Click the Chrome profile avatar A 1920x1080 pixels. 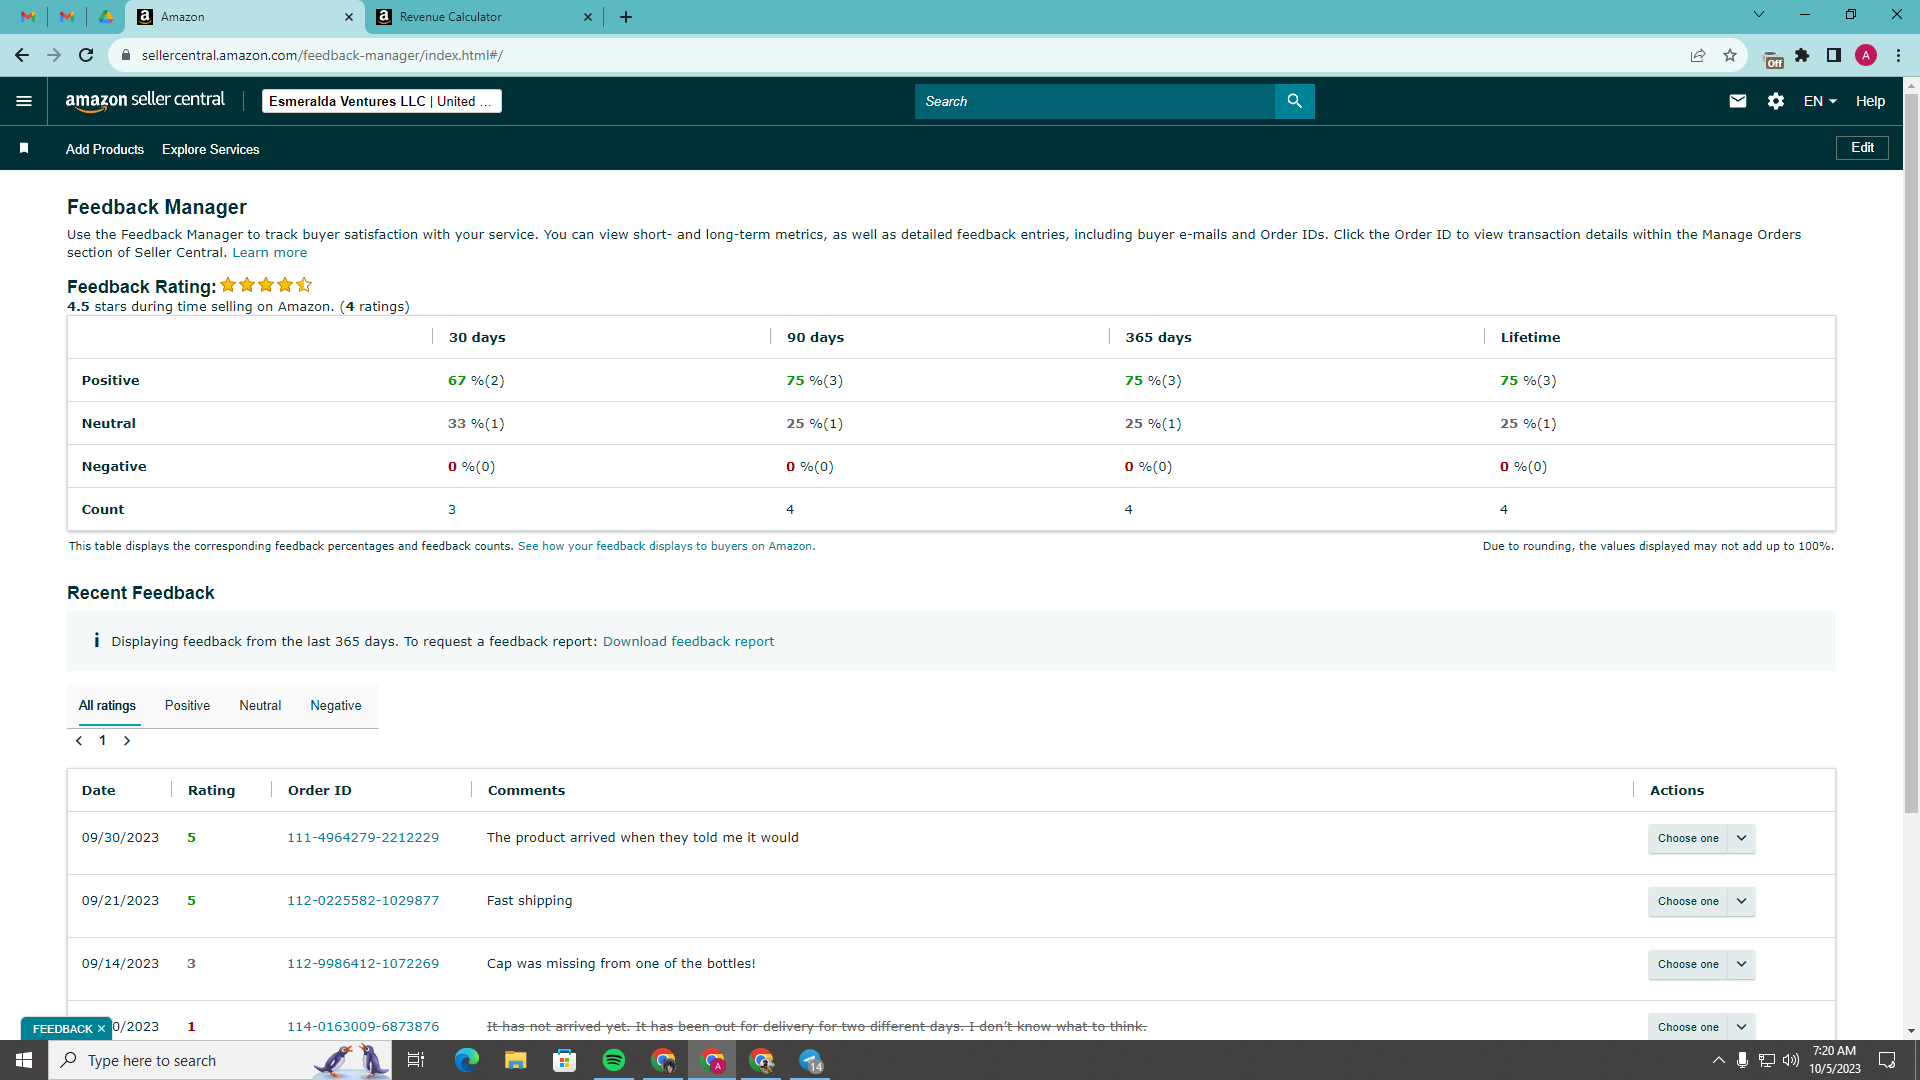(x=1866, y=55)
